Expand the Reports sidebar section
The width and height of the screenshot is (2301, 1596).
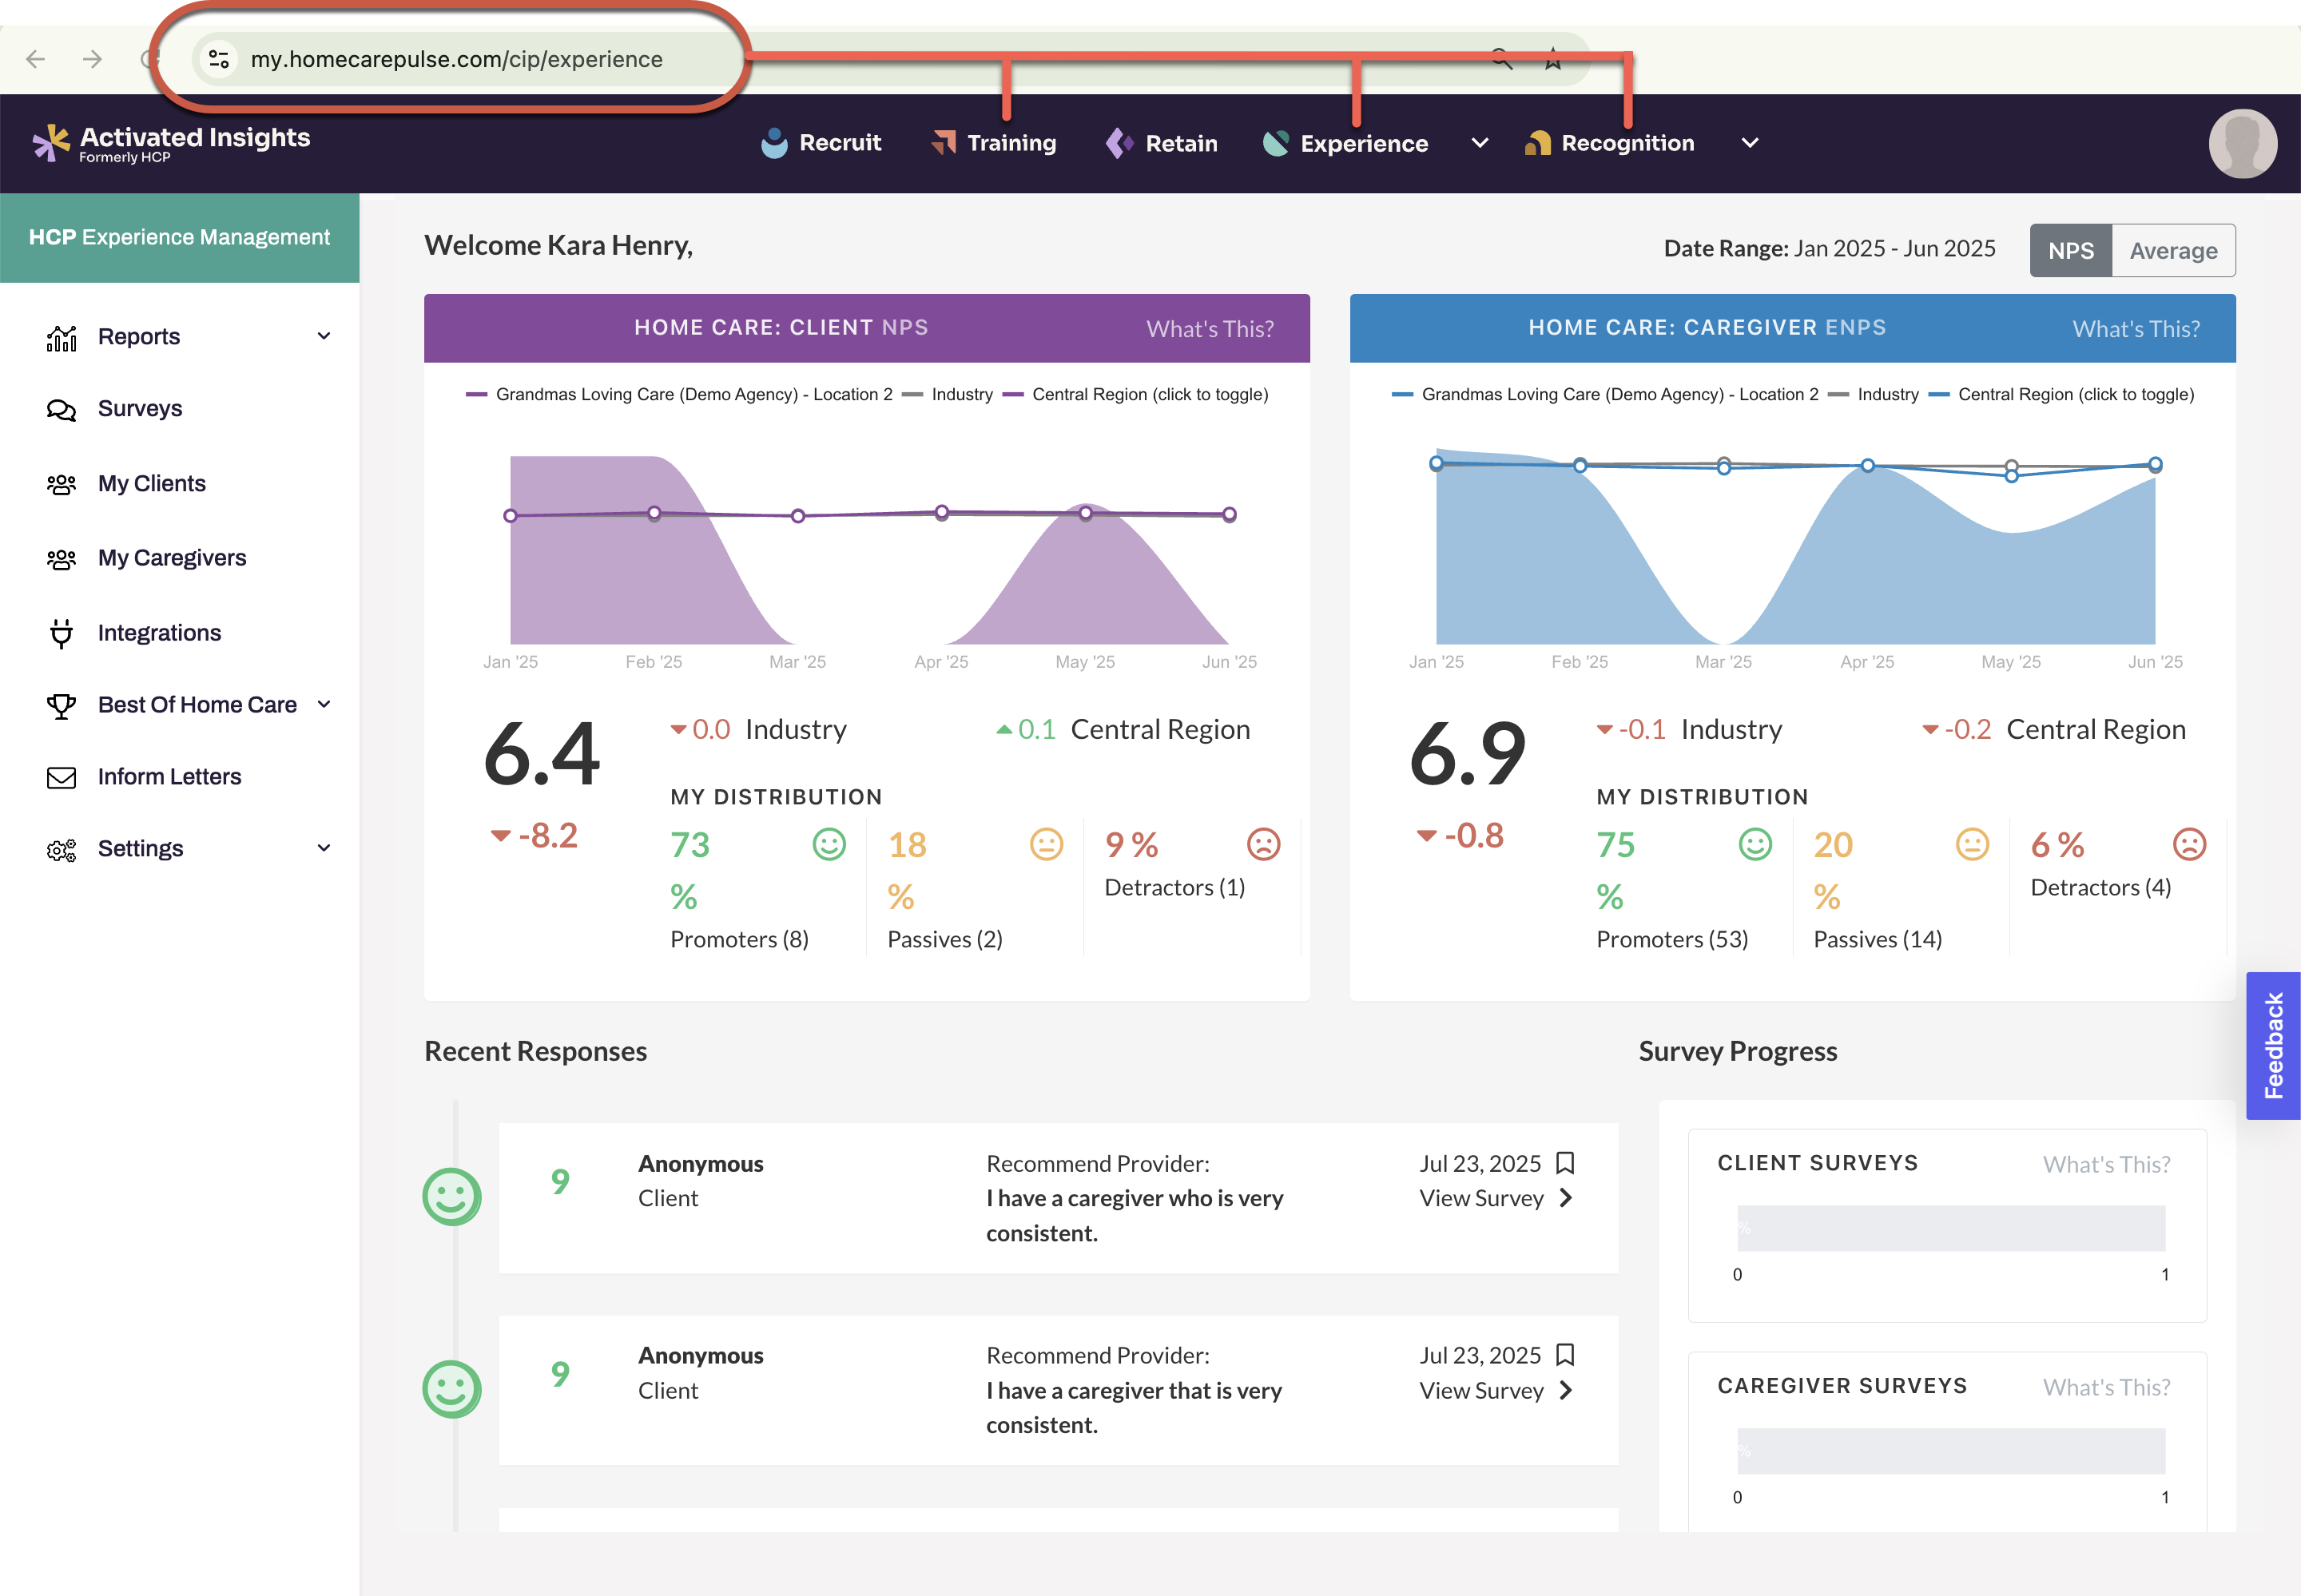click(x=322, y=336)
